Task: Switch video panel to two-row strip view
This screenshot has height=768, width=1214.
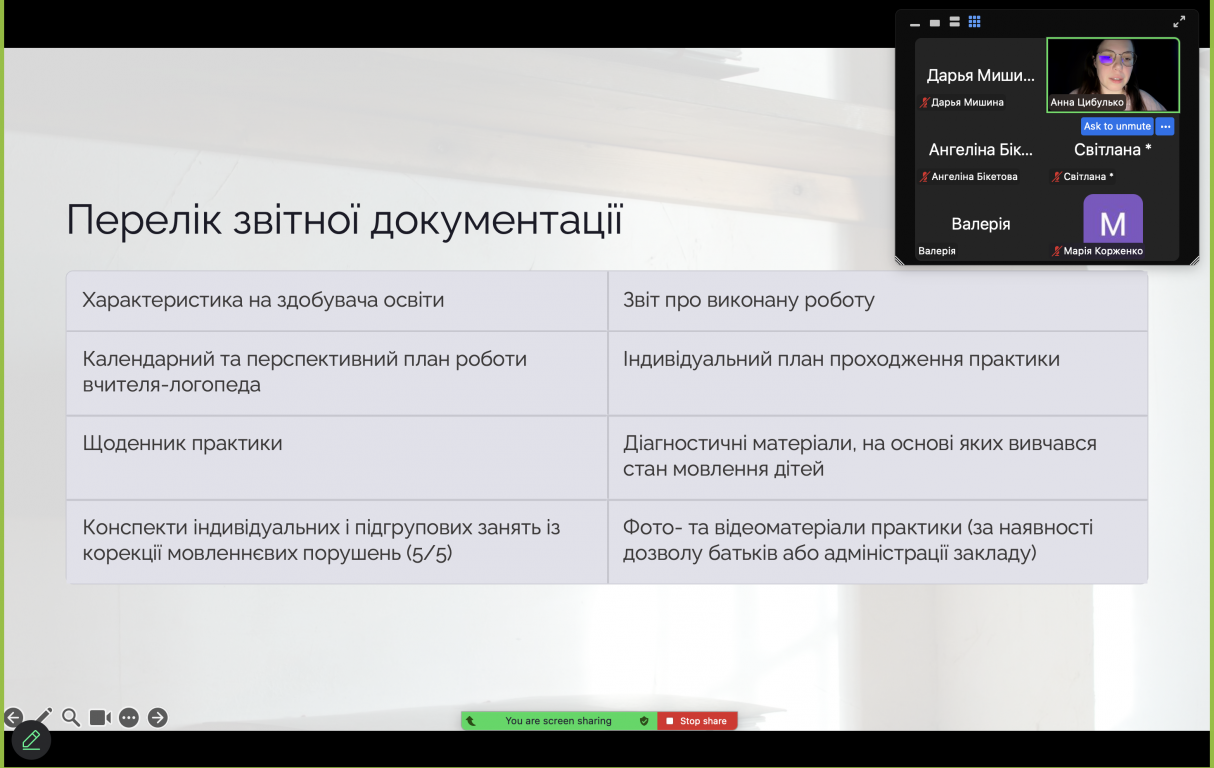Action: click(x=955, y=22)
